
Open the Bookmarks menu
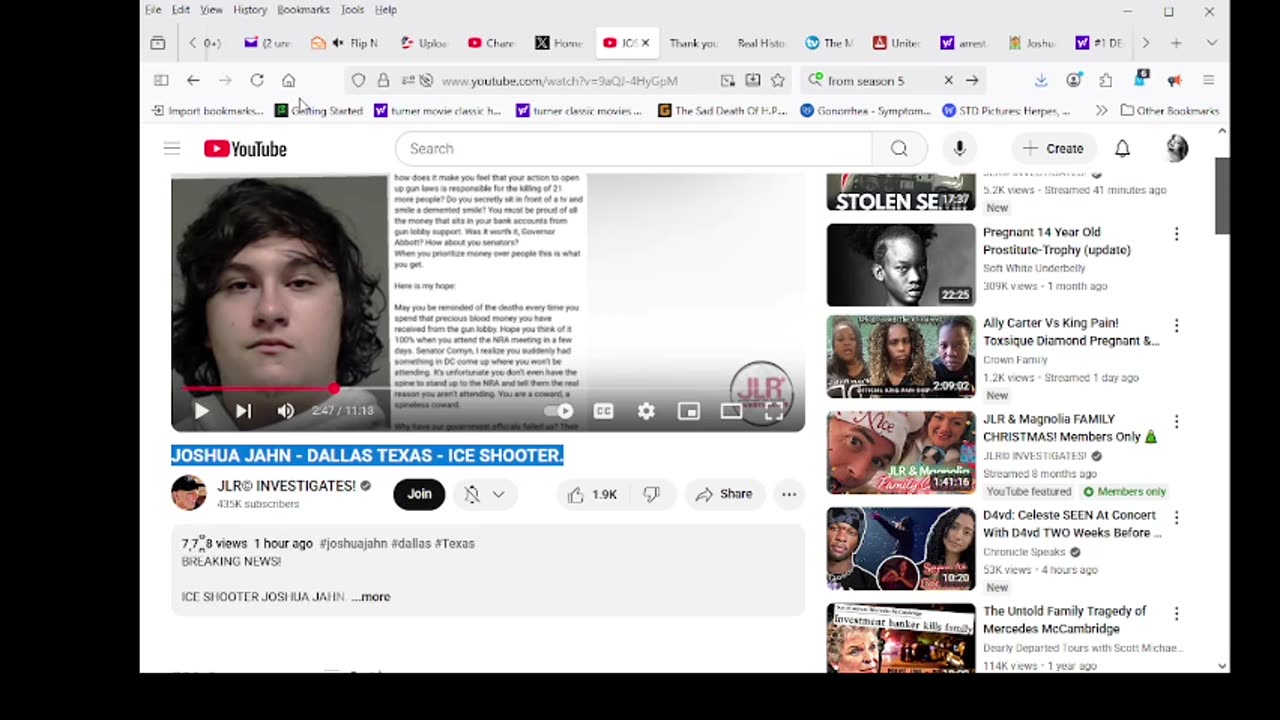pos(303,10)
